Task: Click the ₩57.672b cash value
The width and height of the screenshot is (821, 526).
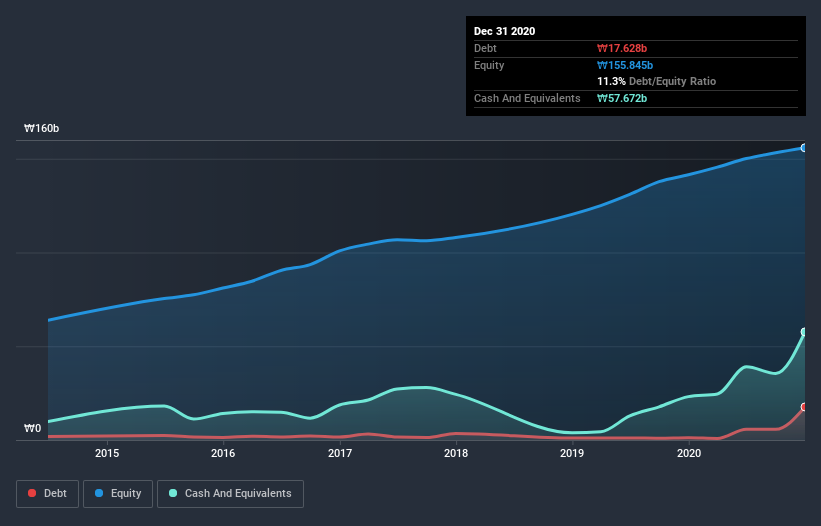Action: 622,98
